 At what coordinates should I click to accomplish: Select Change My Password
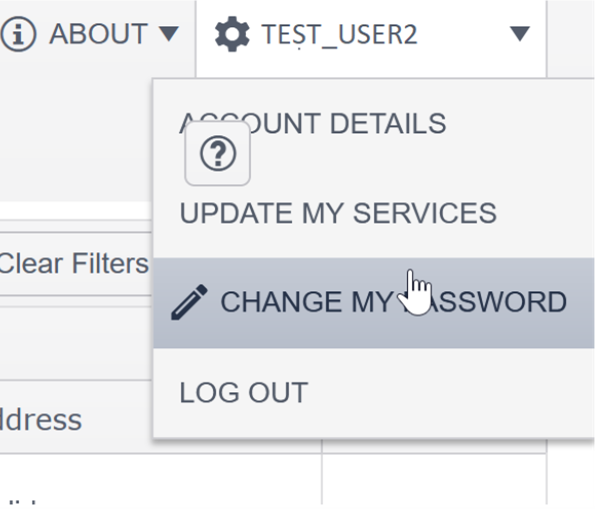pyautogui.click(x=374, y=302)
